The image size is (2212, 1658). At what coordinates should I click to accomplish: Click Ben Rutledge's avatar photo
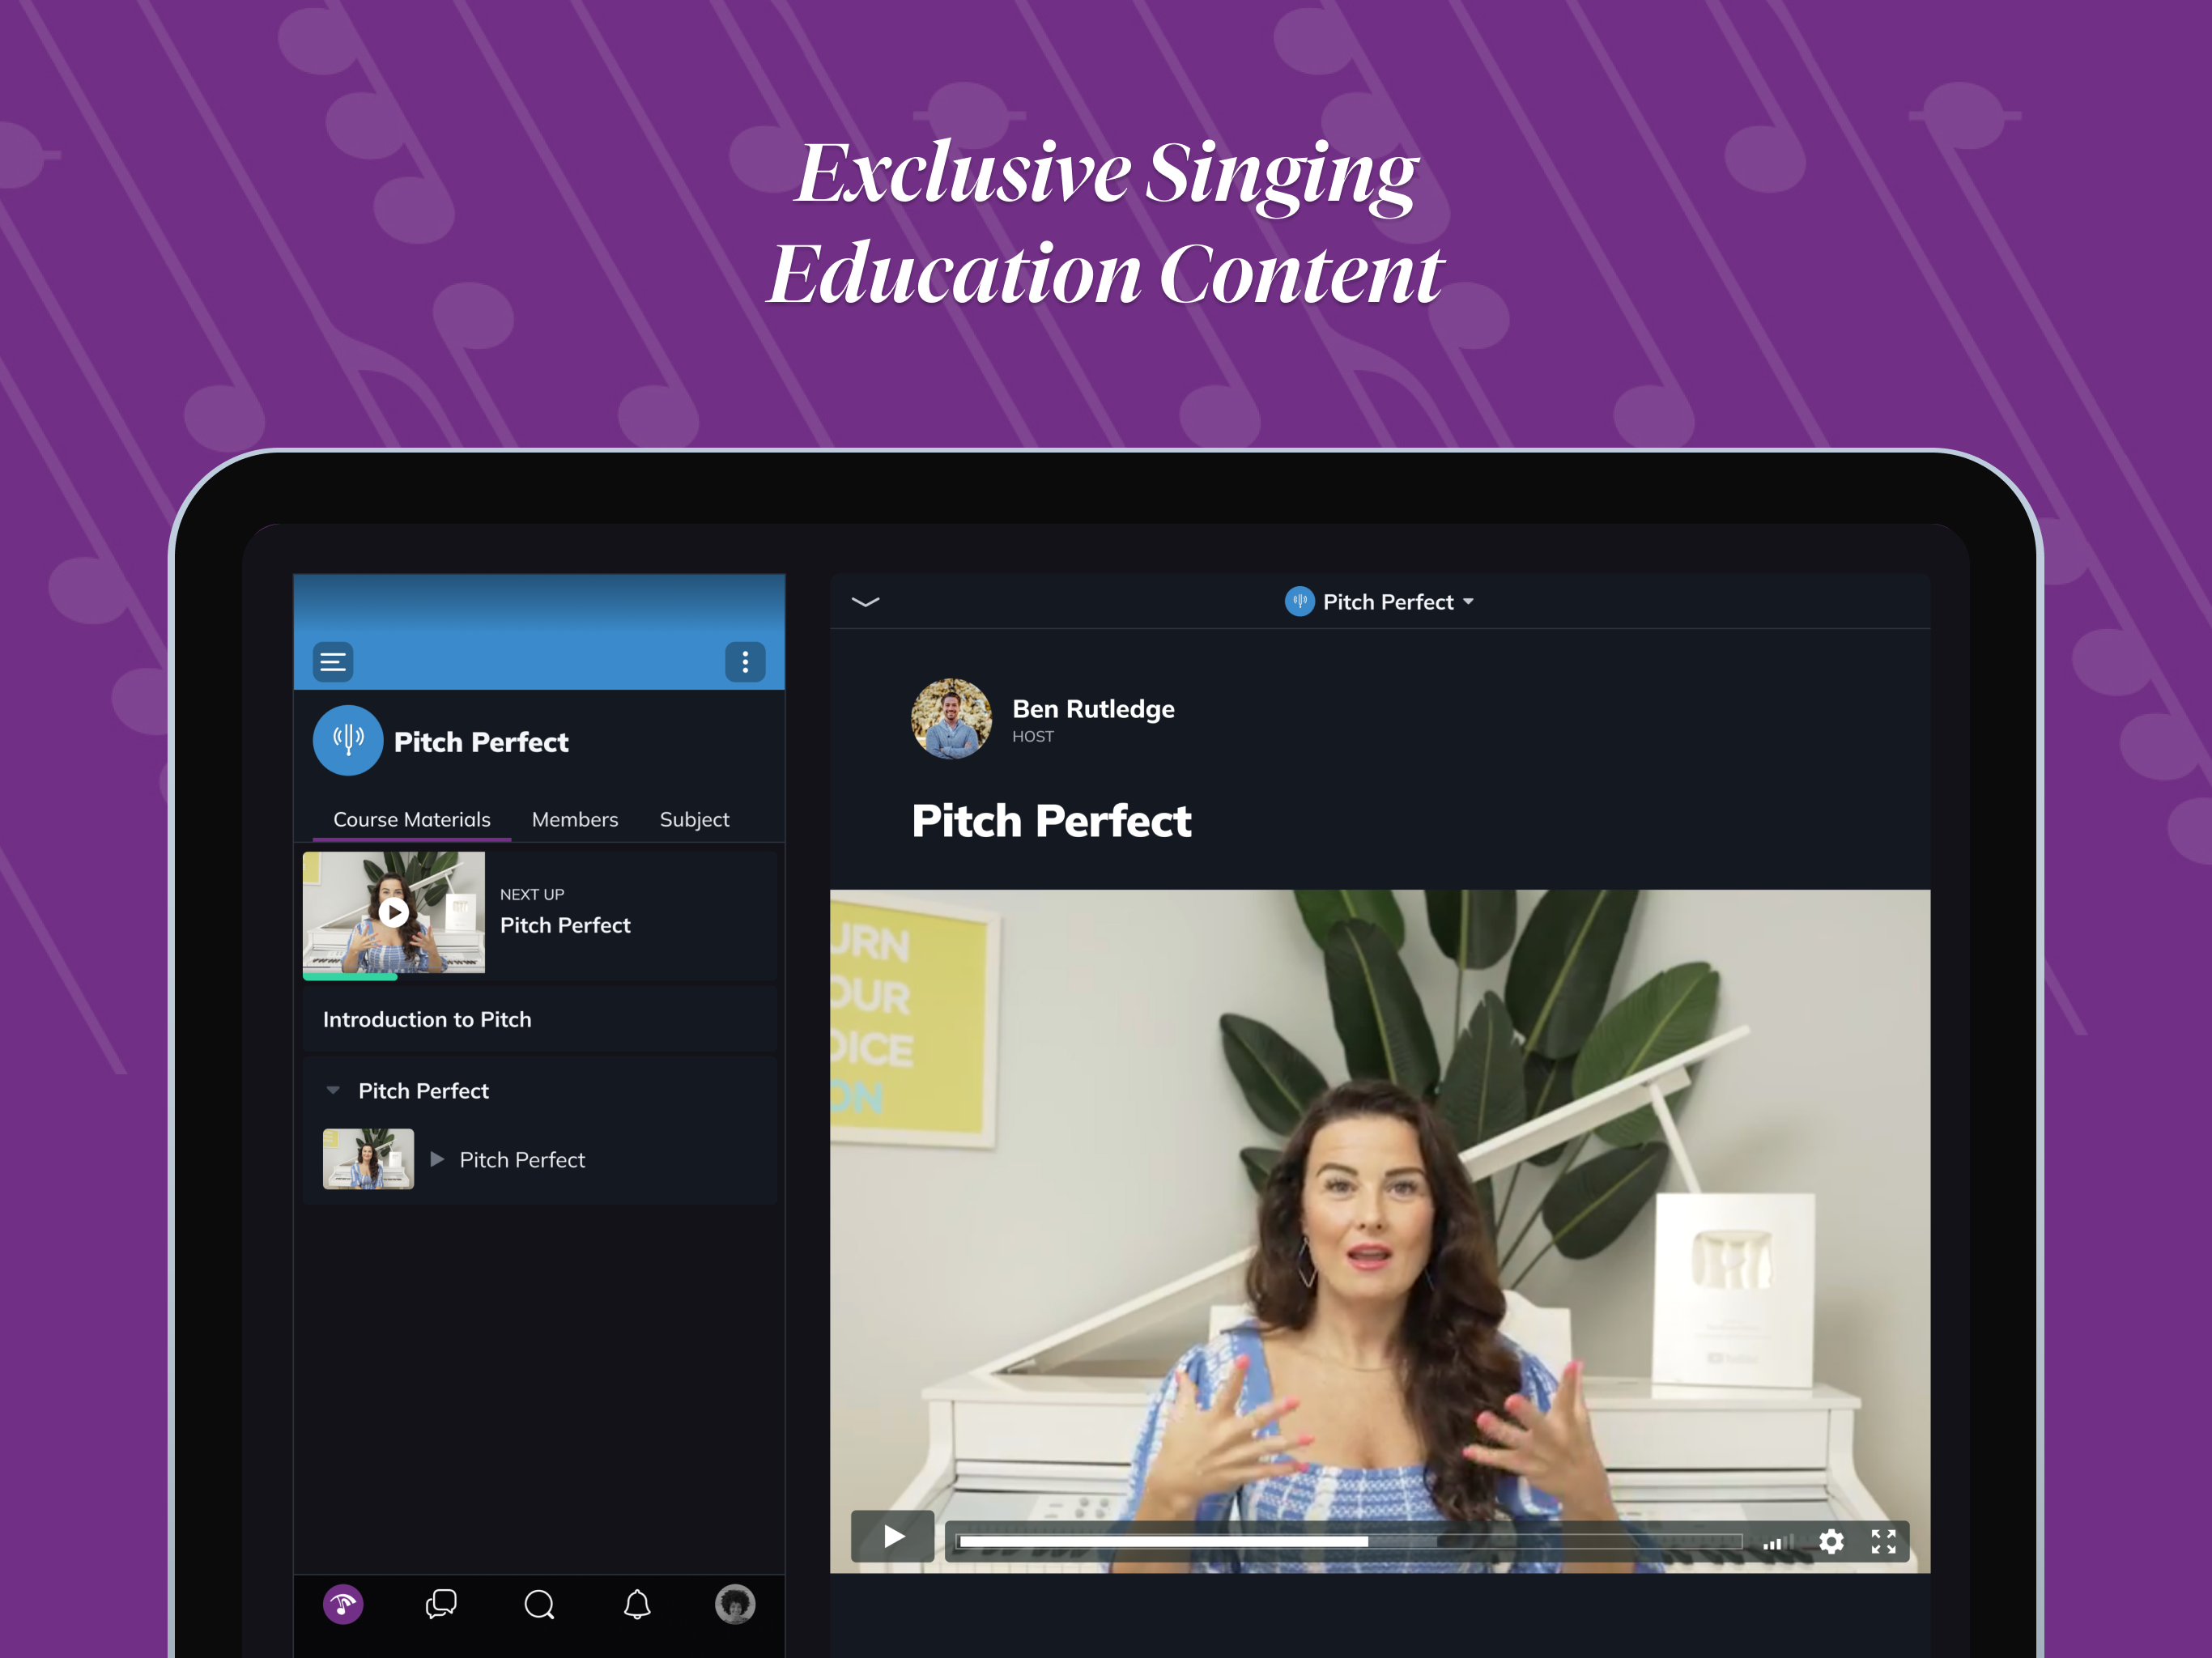[x=951, y=719]
